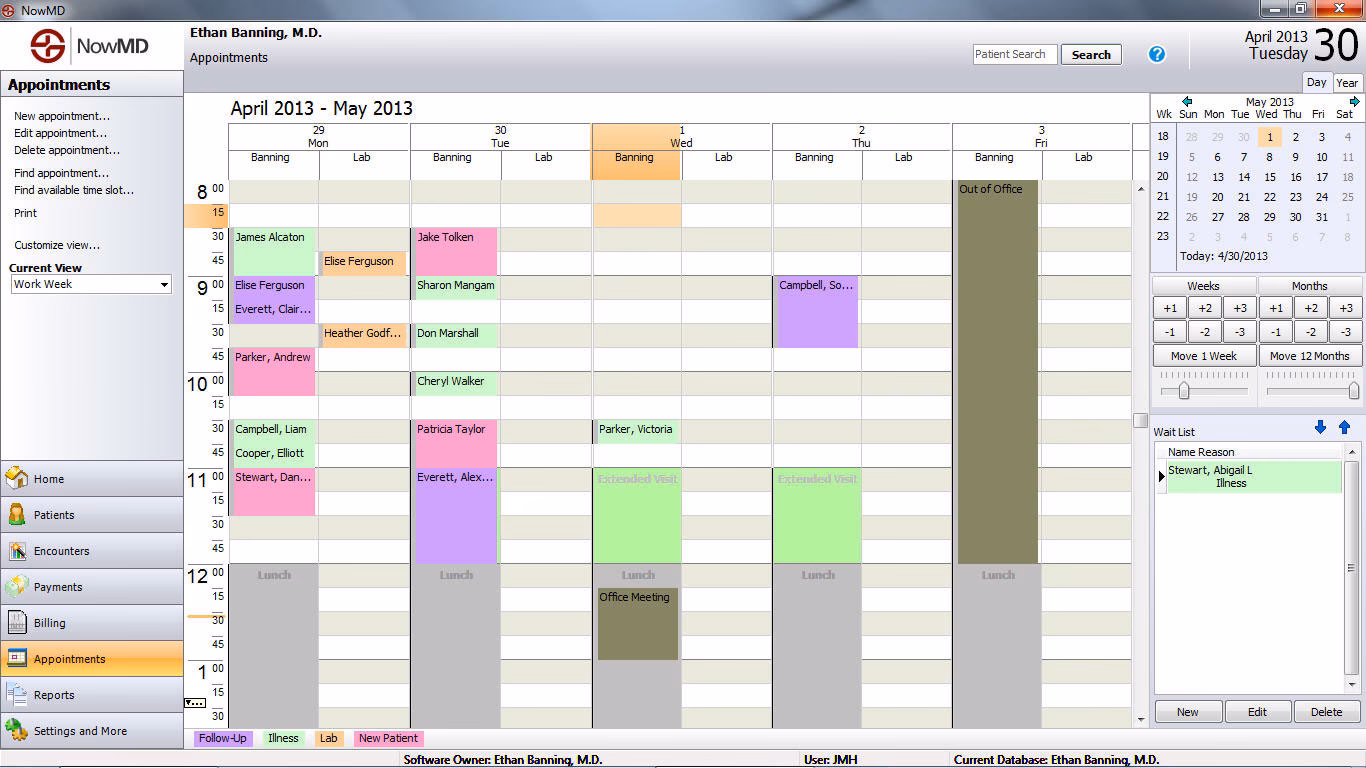Click the row selector triangle beside Stewart, Abigail L
The width and height of the screenshot is (1366, 768).
click(1160, 477)
